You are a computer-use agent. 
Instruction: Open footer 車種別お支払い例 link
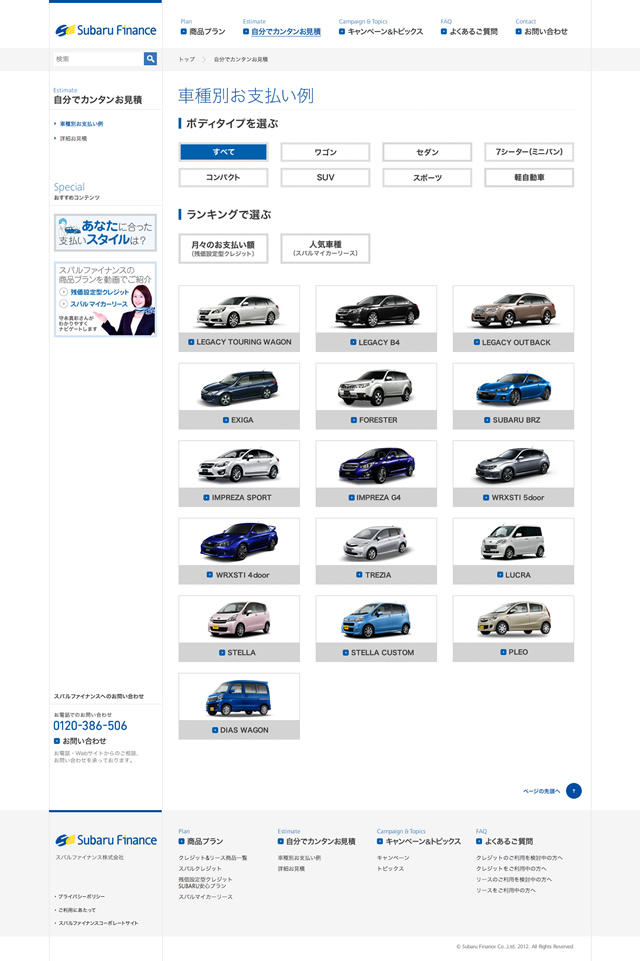tap(299, 858)
